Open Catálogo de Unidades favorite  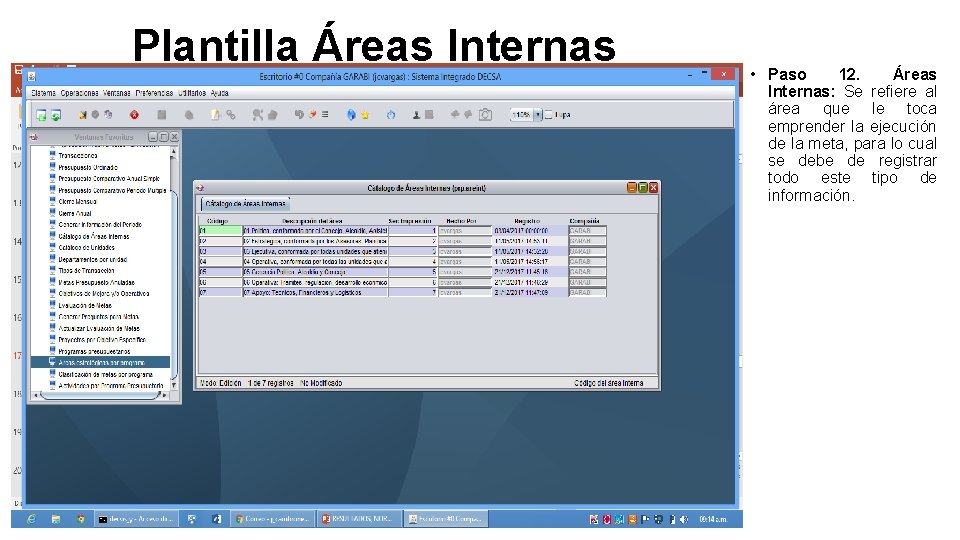86,247
